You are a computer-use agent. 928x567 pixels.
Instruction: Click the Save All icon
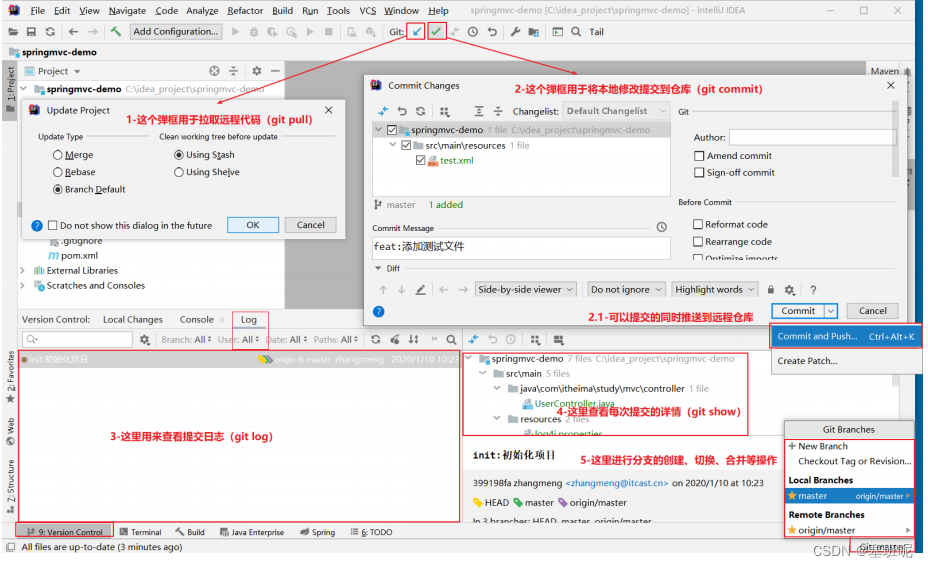pos(31,32)
